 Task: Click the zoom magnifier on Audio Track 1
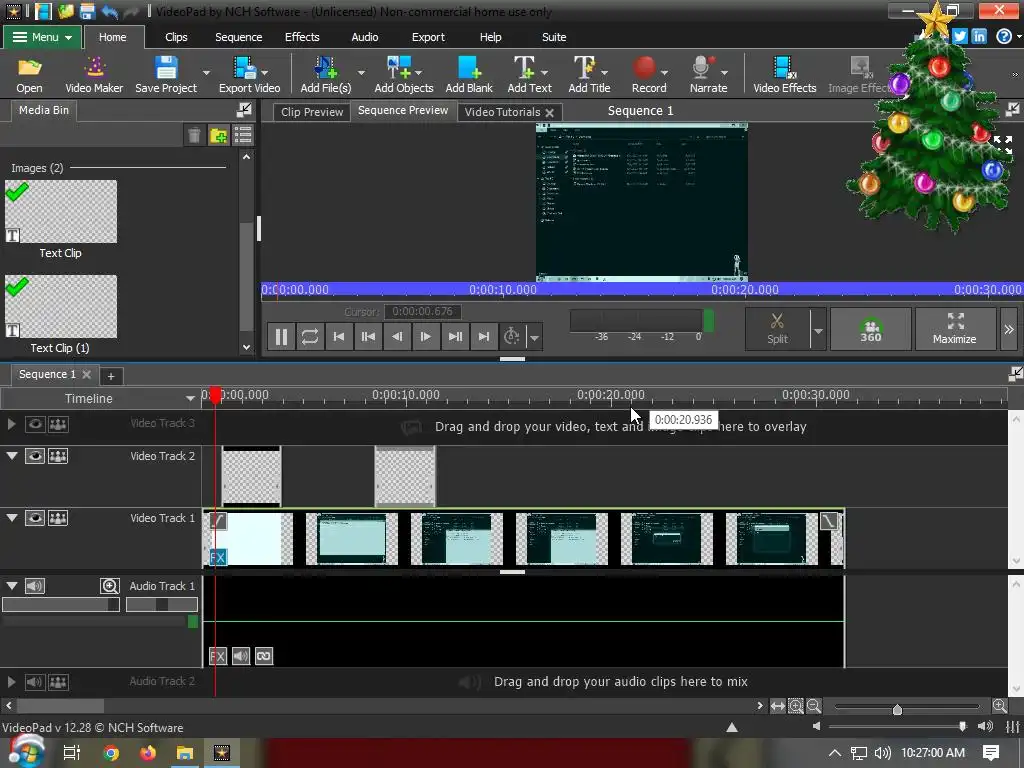(110, 586)
